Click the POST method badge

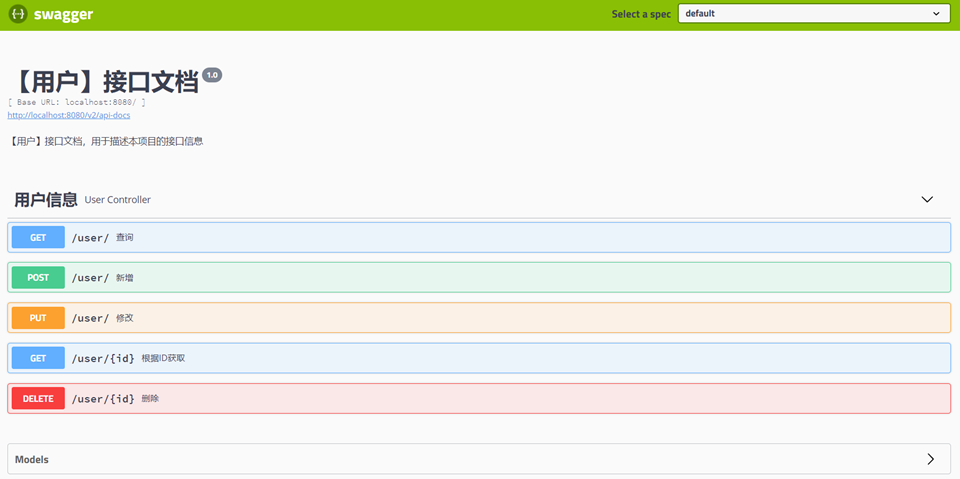[x=38, y=278]
